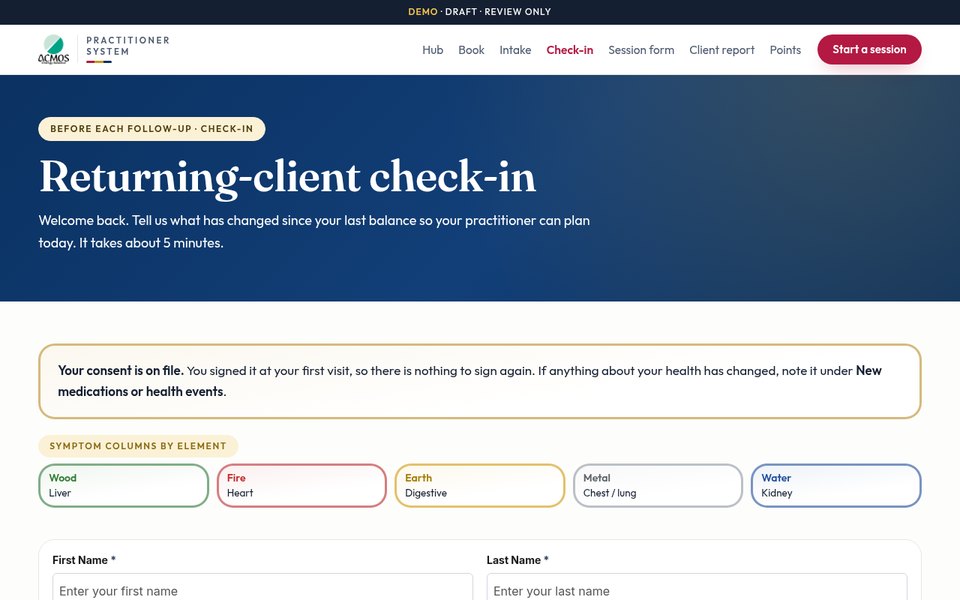
Task: Focus the Last Name input field
Action: click(x=697, y=588)
